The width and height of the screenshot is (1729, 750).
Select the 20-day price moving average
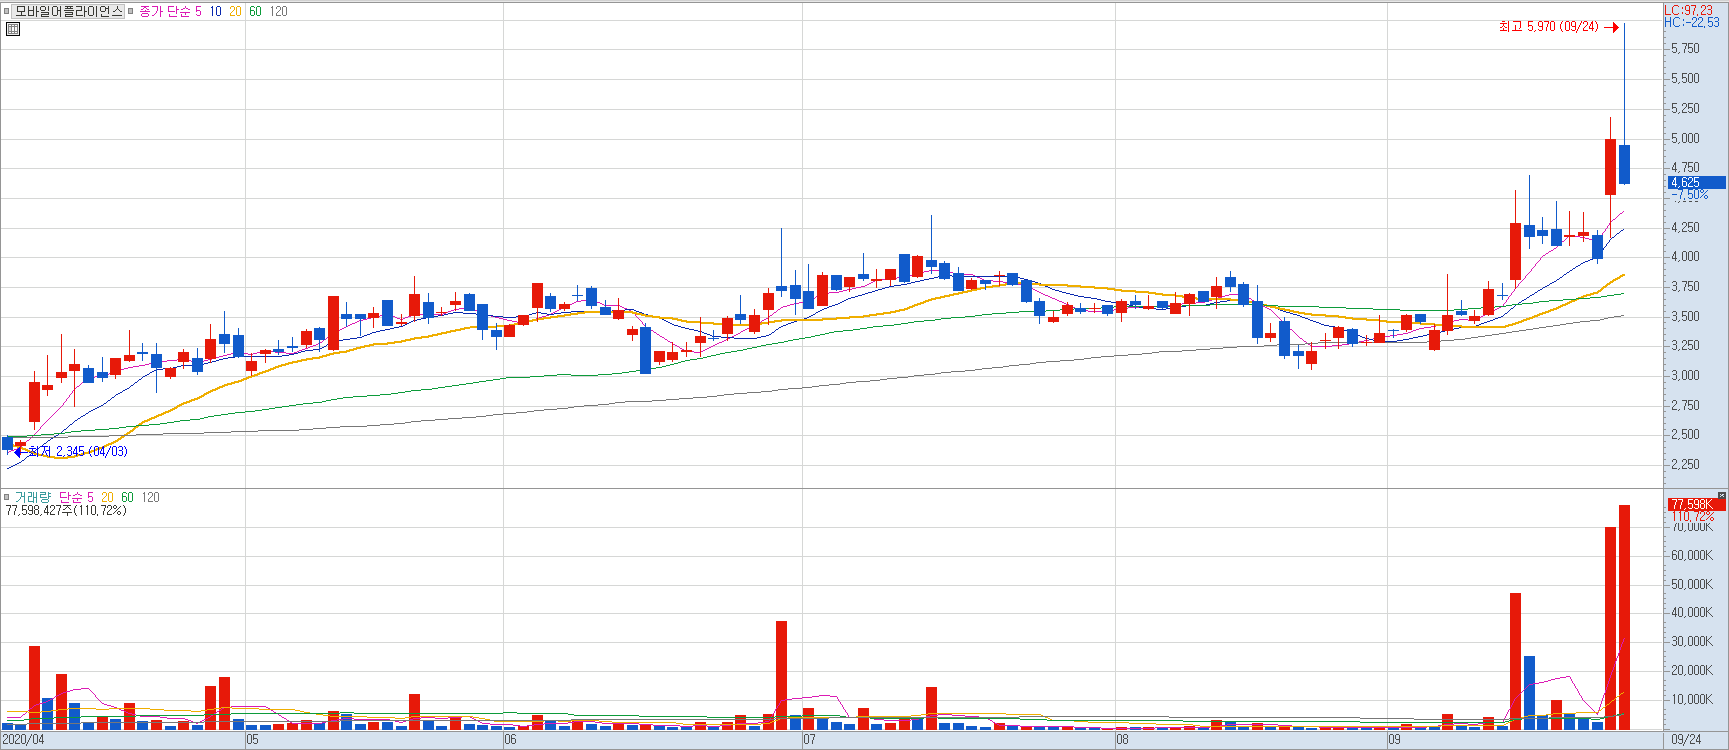[x=235, y=11]
